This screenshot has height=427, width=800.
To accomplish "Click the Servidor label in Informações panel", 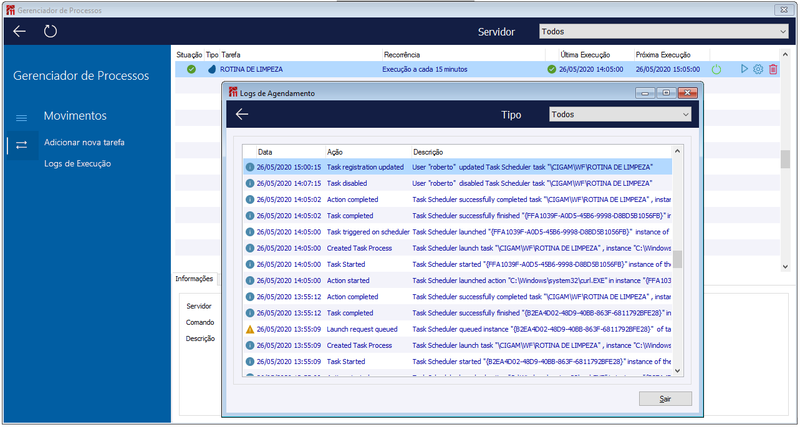I will click(x=199, y=306).
